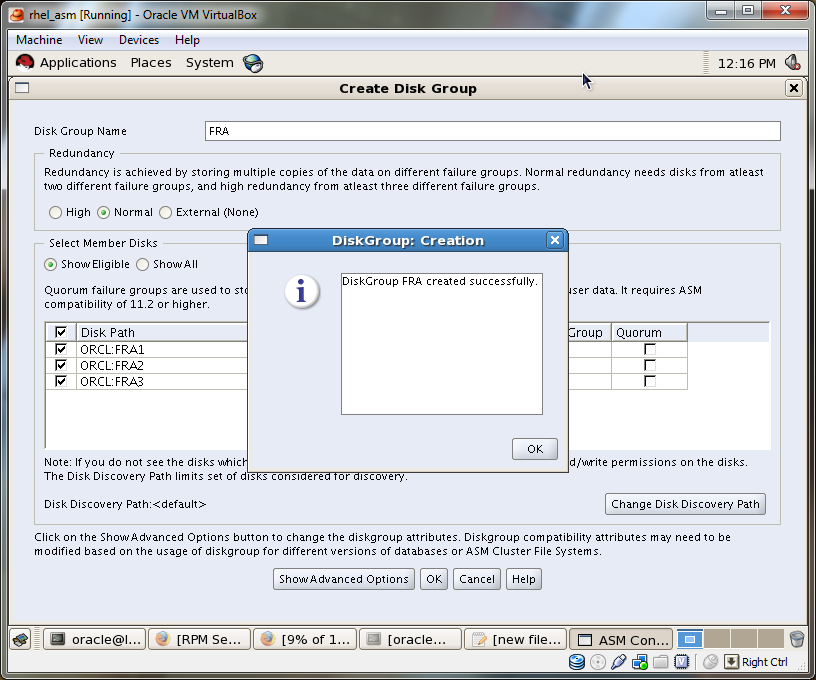Click Show Advanced Options button

click(344, 579)
